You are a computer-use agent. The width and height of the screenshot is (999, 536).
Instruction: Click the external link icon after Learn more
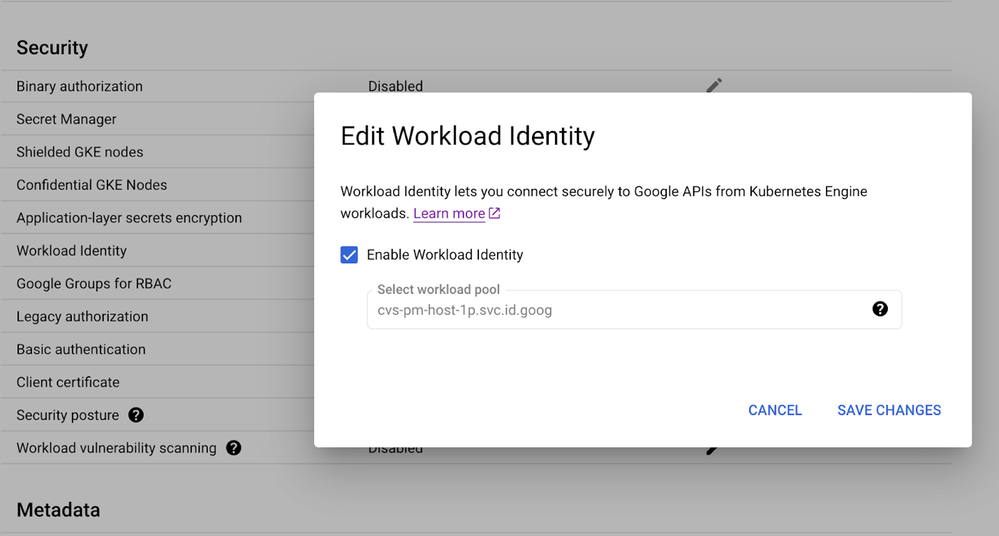click(x=494, y=213)
